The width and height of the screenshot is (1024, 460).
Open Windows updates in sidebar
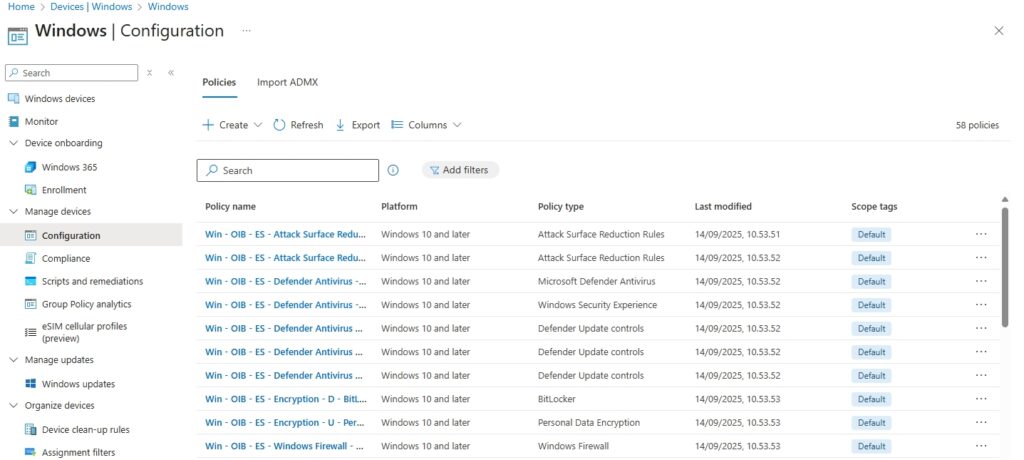(x=78, y=384)
